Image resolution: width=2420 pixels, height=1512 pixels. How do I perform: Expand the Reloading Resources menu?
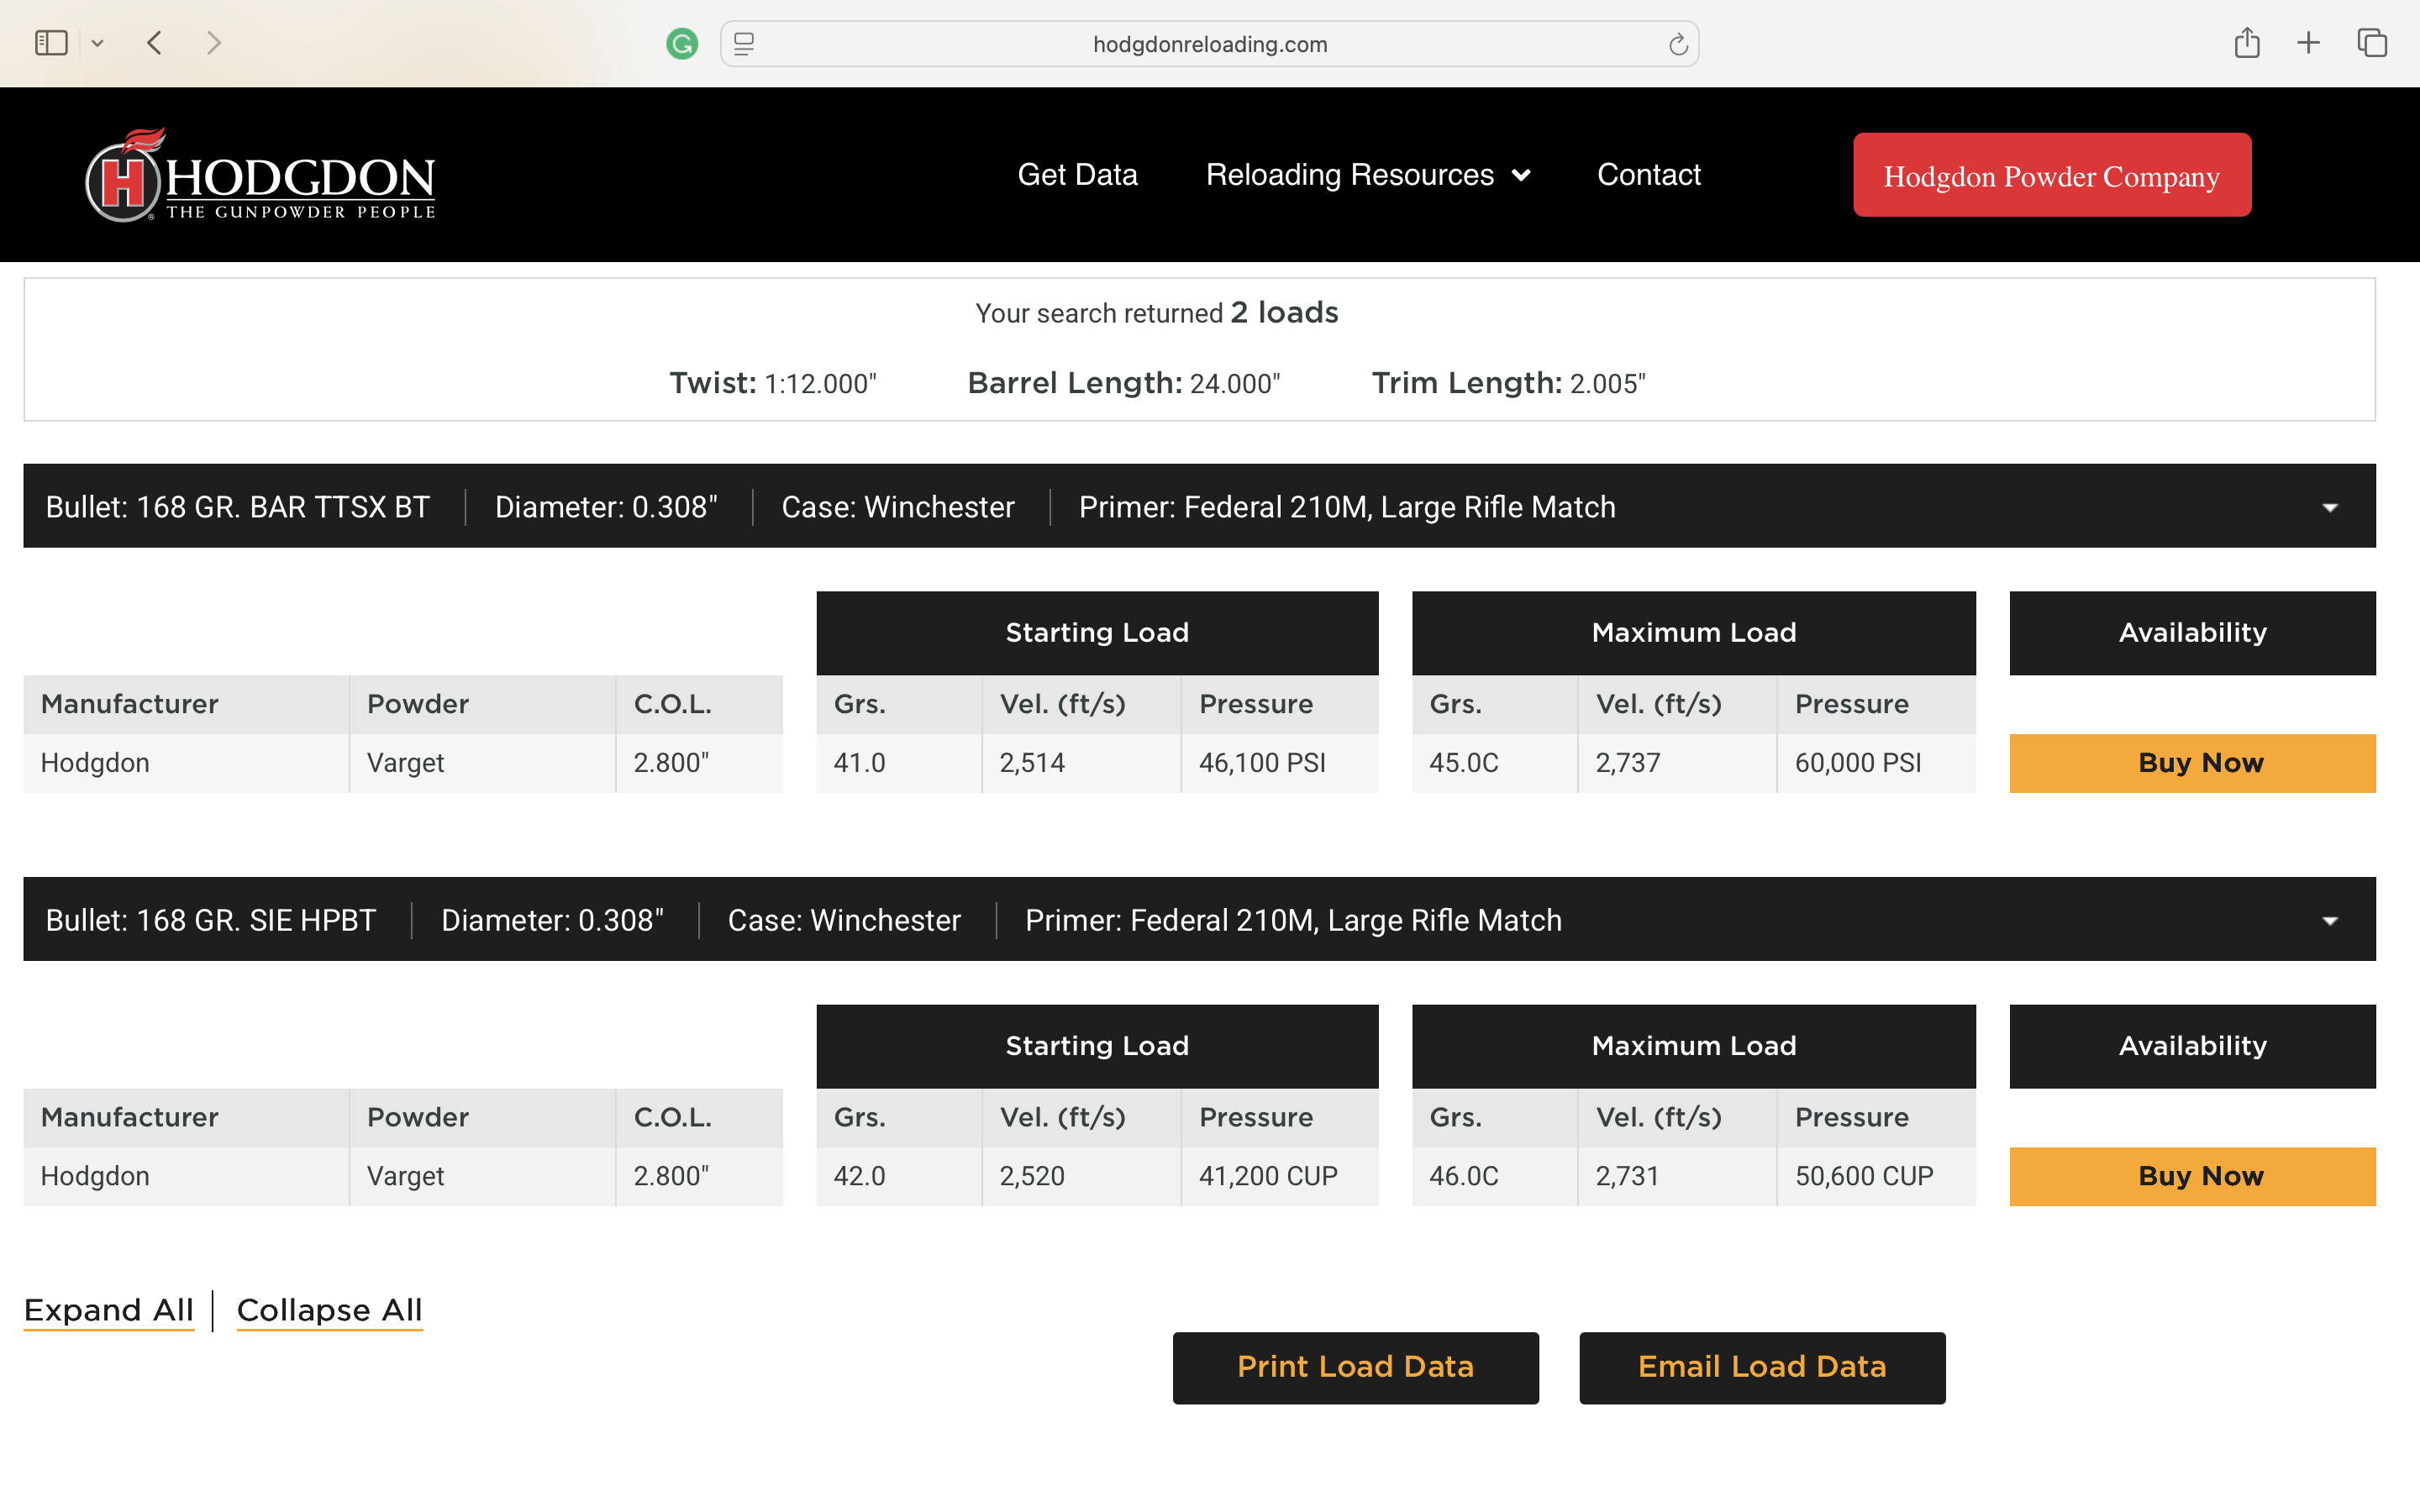click(1367, 175)
